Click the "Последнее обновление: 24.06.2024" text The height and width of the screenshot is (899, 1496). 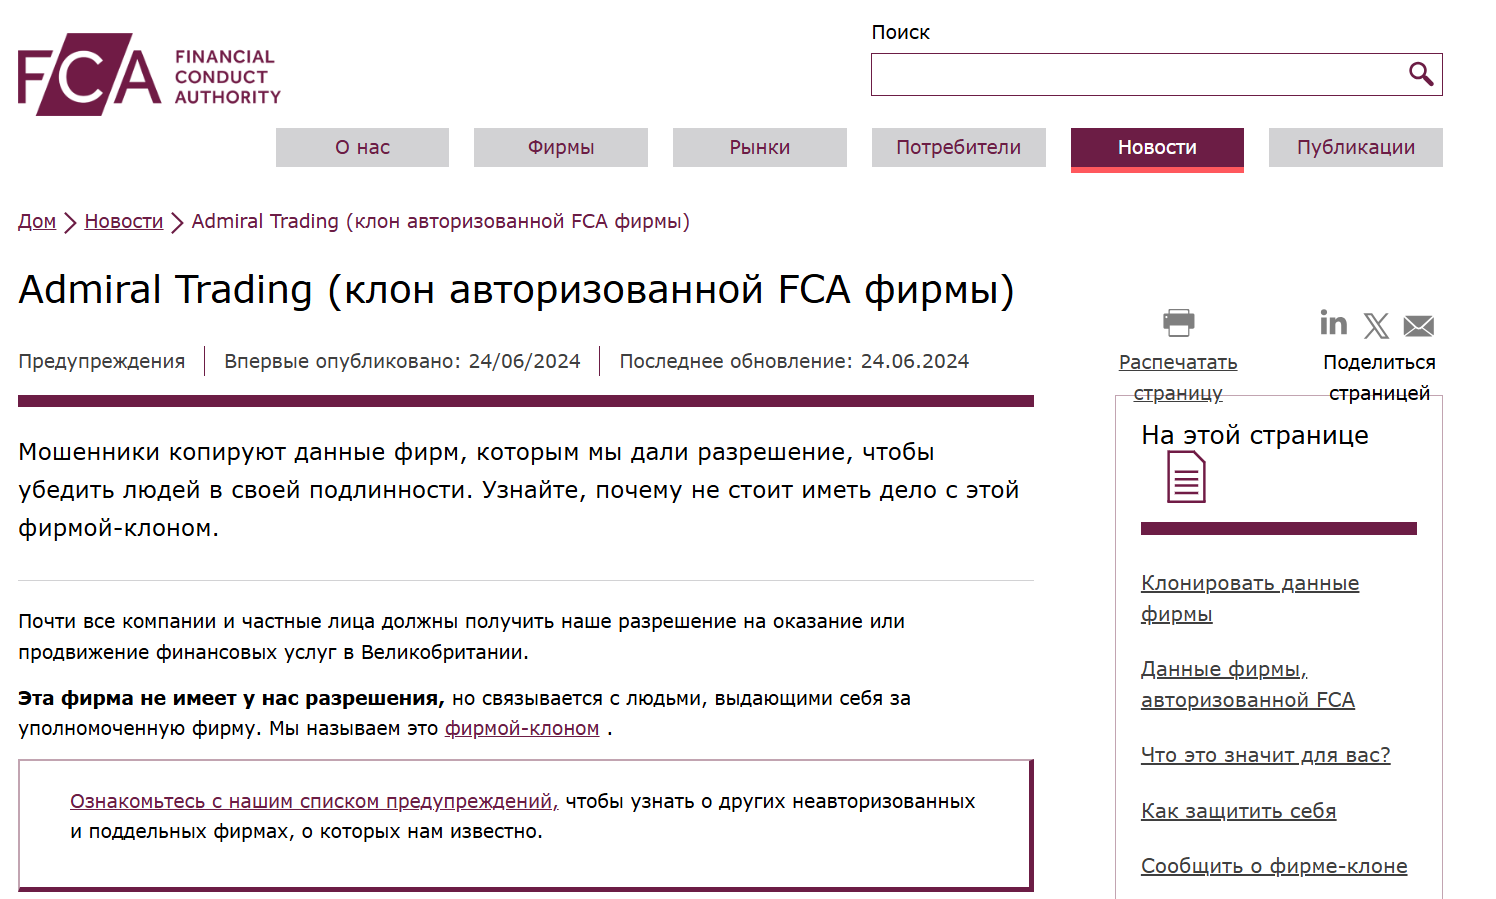pos(794,361)
